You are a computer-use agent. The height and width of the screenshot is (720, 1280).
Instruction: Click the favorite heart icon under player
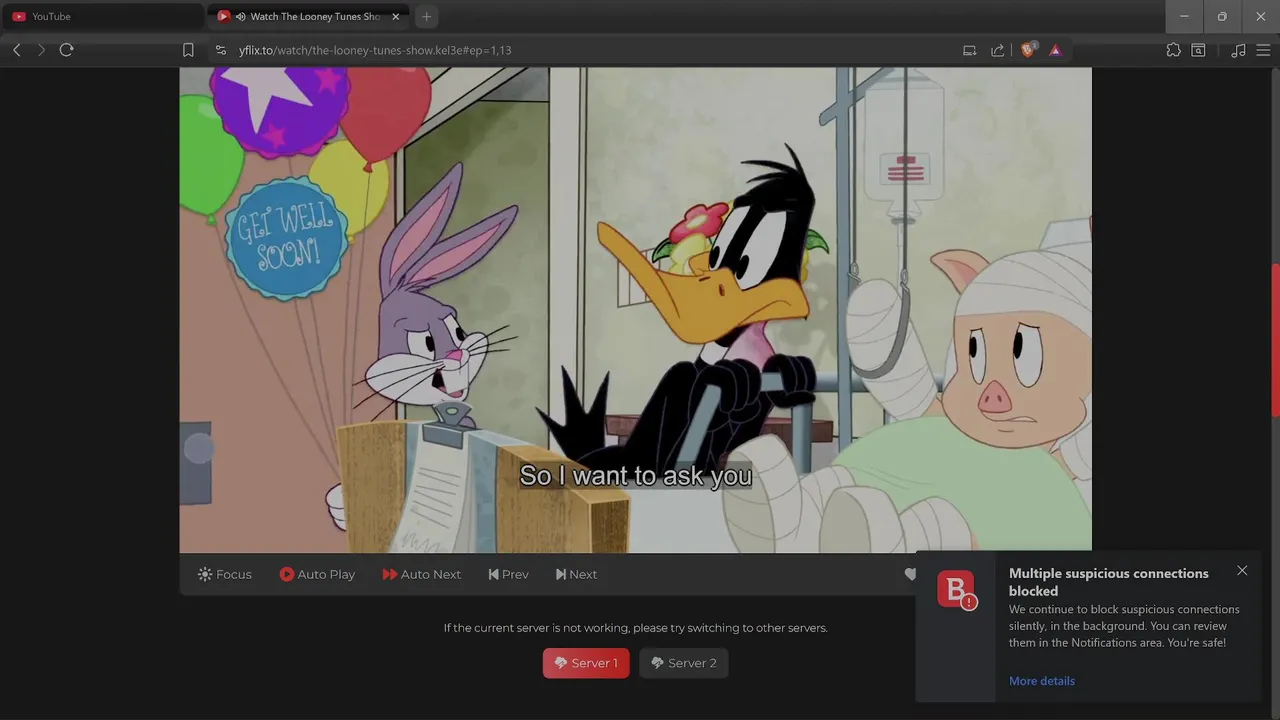point(910,574)
